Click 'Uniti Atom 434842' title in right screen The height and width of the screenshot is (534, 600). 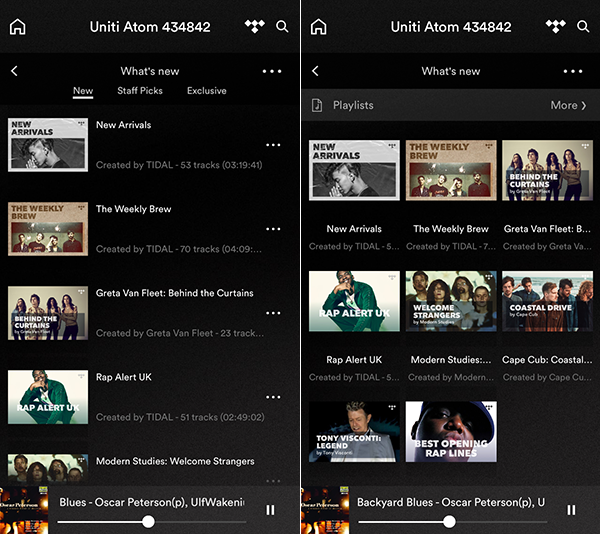coord(451,27)
